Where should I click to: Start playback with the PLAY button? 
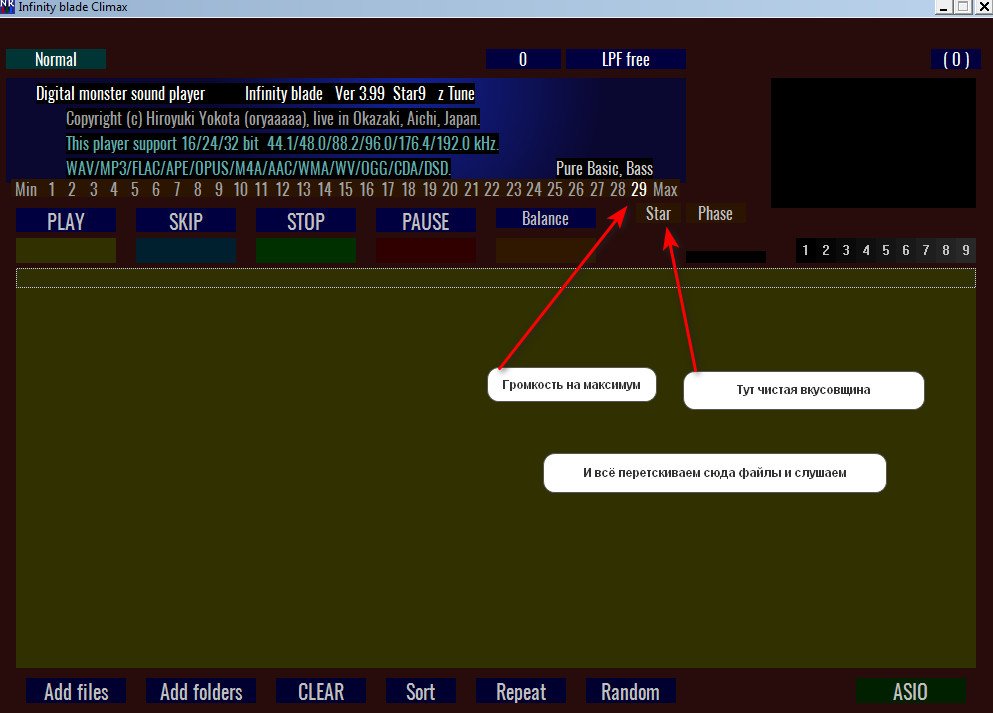click(x=66, y=222)
